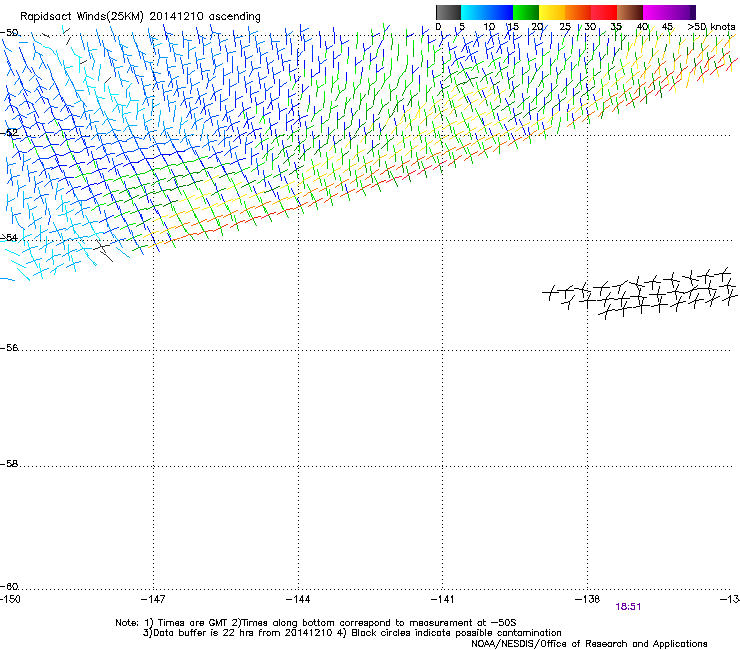Click the -56 latitude axis label

point(9,348)
